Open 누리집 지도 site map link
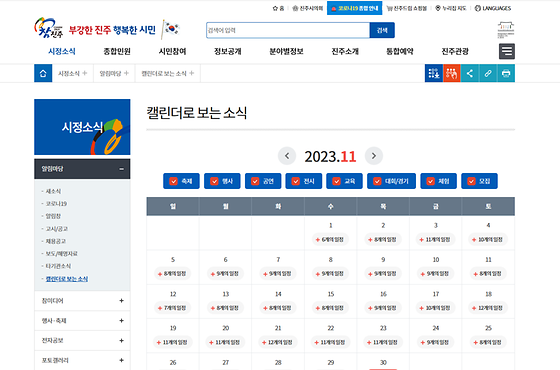Viewport: 560px width, 370px height. tap(451, 8)
